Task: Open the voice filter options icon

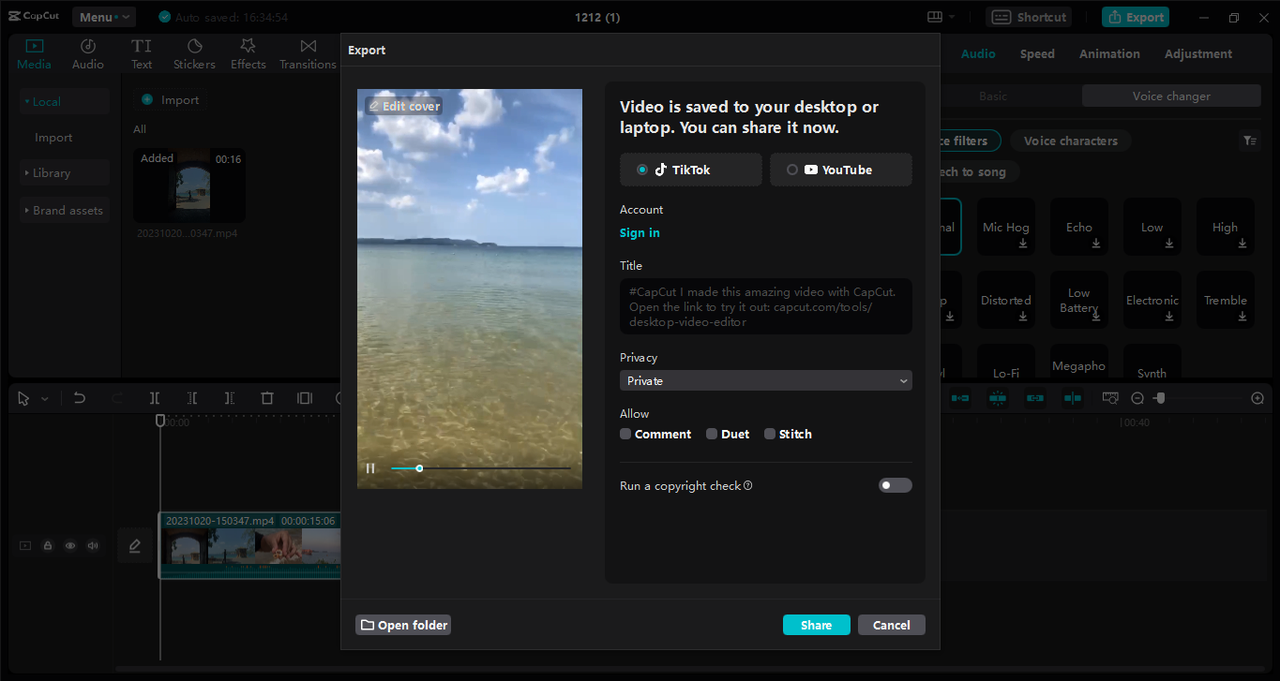Action: [1250, 141]
